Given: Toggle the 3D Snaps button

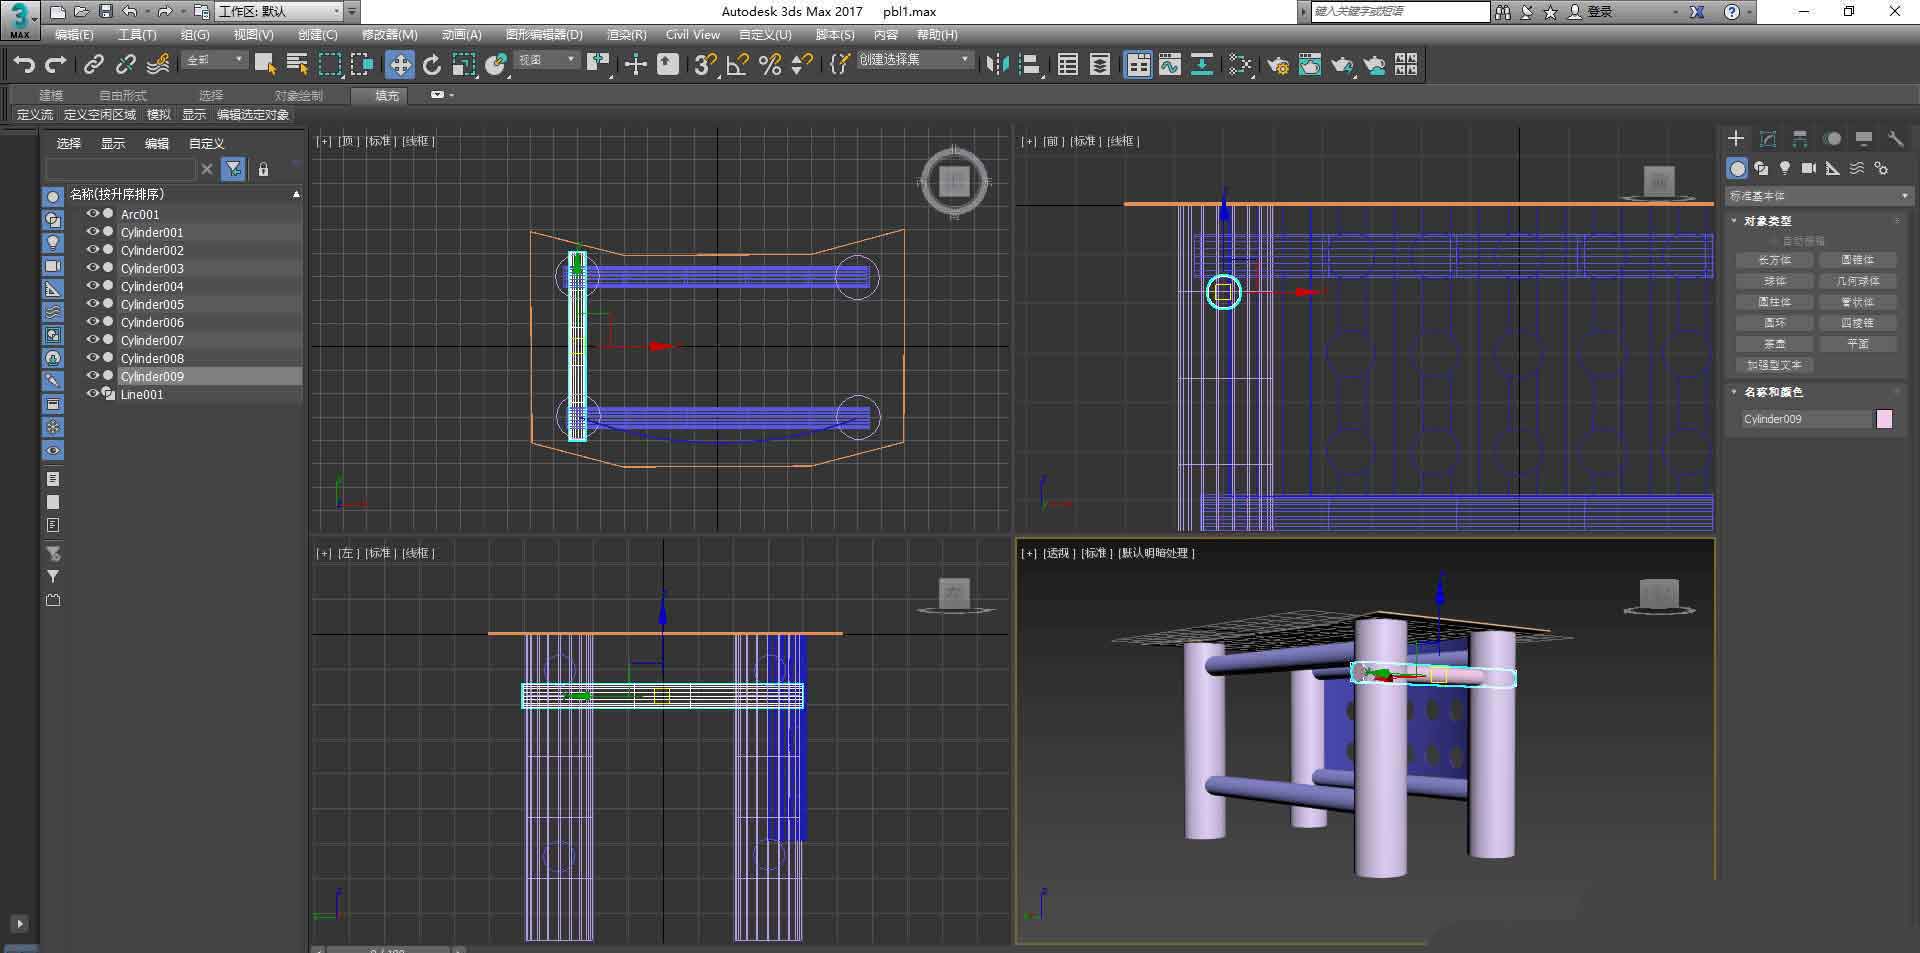Looking at the screenshot, I should pyautogui.click(x=706, y=65).
